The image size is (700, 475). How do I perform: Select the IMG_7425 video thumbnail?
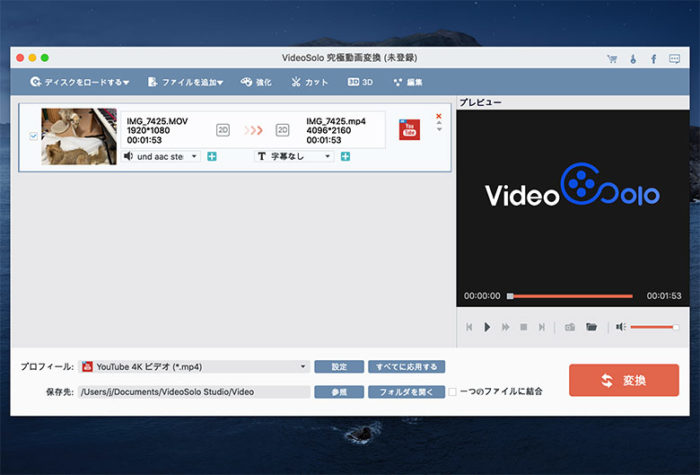79,137
